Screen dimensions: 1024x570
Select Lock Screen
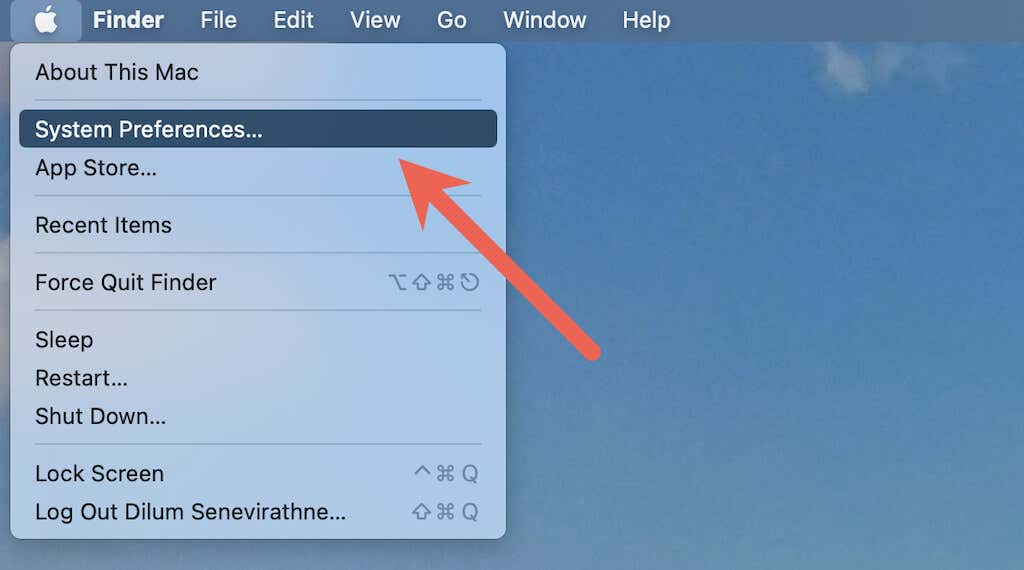tap(258, 473)
